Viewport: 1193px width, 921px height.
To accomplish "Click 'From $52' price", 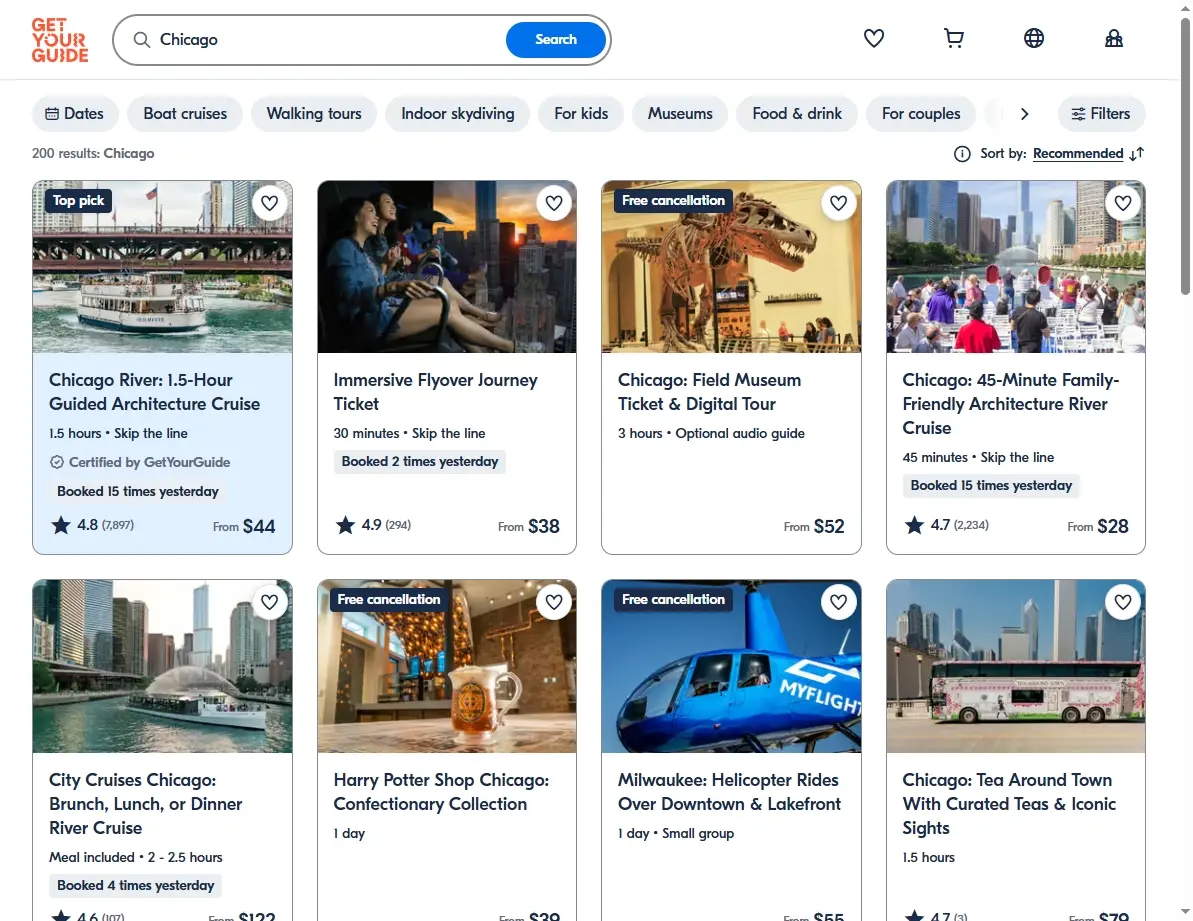I will click(x=814, y=526).
